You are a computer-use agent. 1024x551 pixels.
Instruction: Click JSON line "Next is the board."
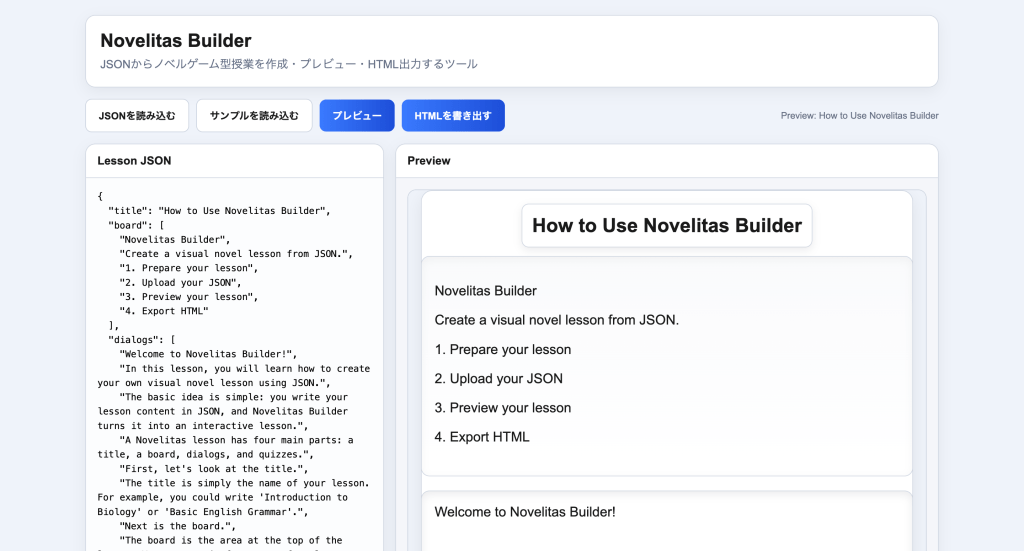click(x=178, y=526)
